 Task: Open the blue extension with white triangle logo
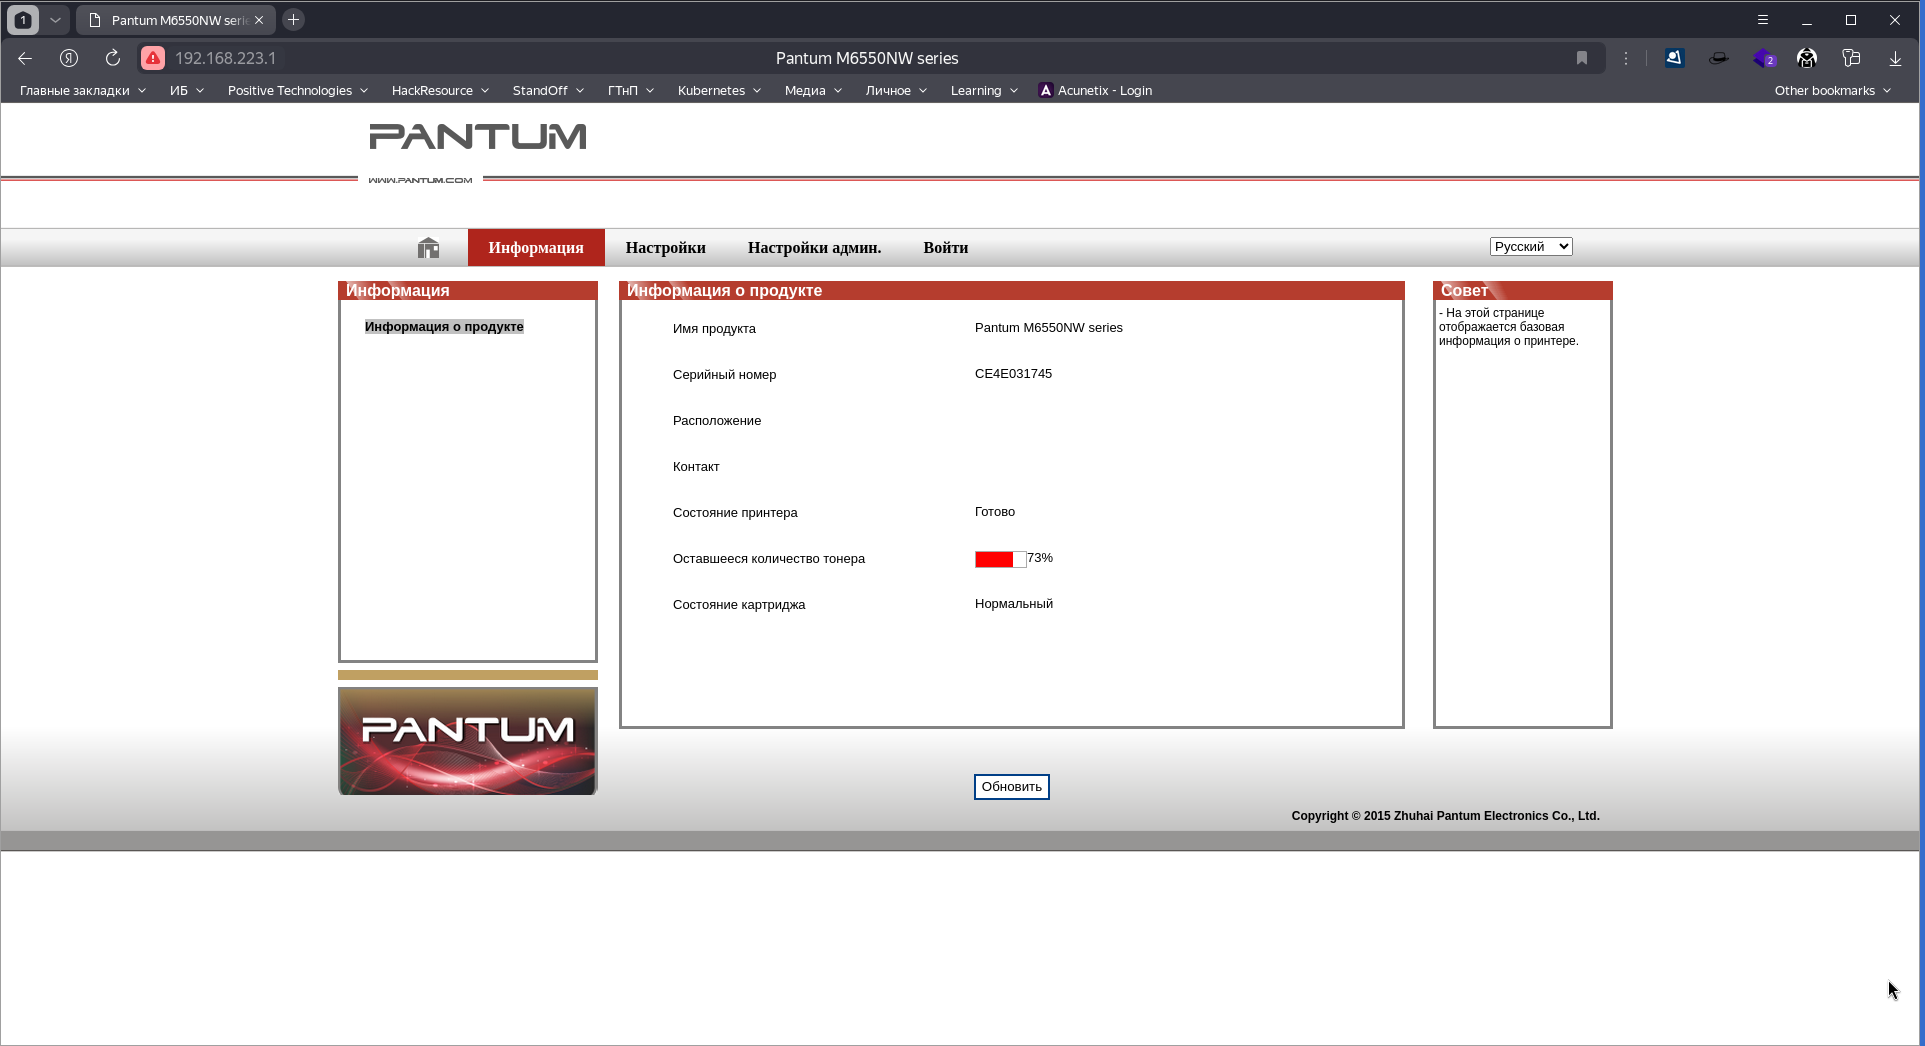(x=1674, y=58)
